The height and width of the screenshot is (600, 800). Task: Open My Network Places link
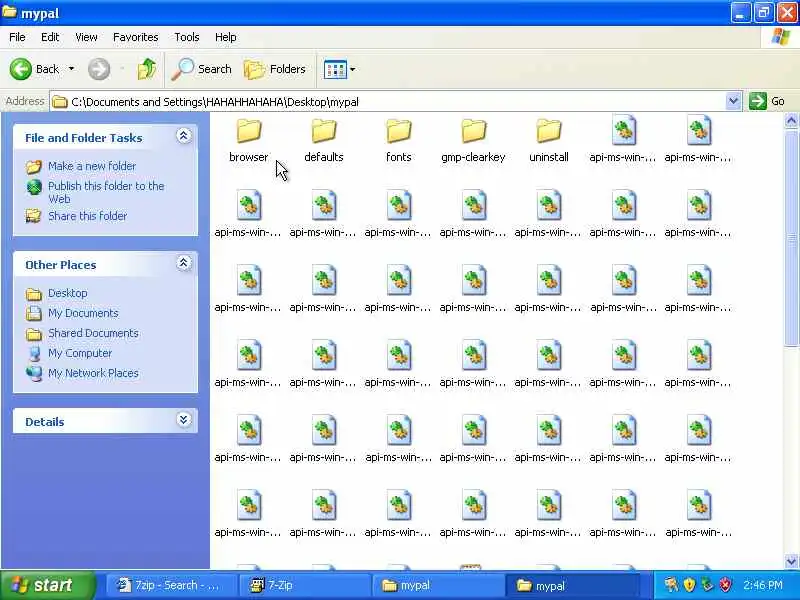93,373
